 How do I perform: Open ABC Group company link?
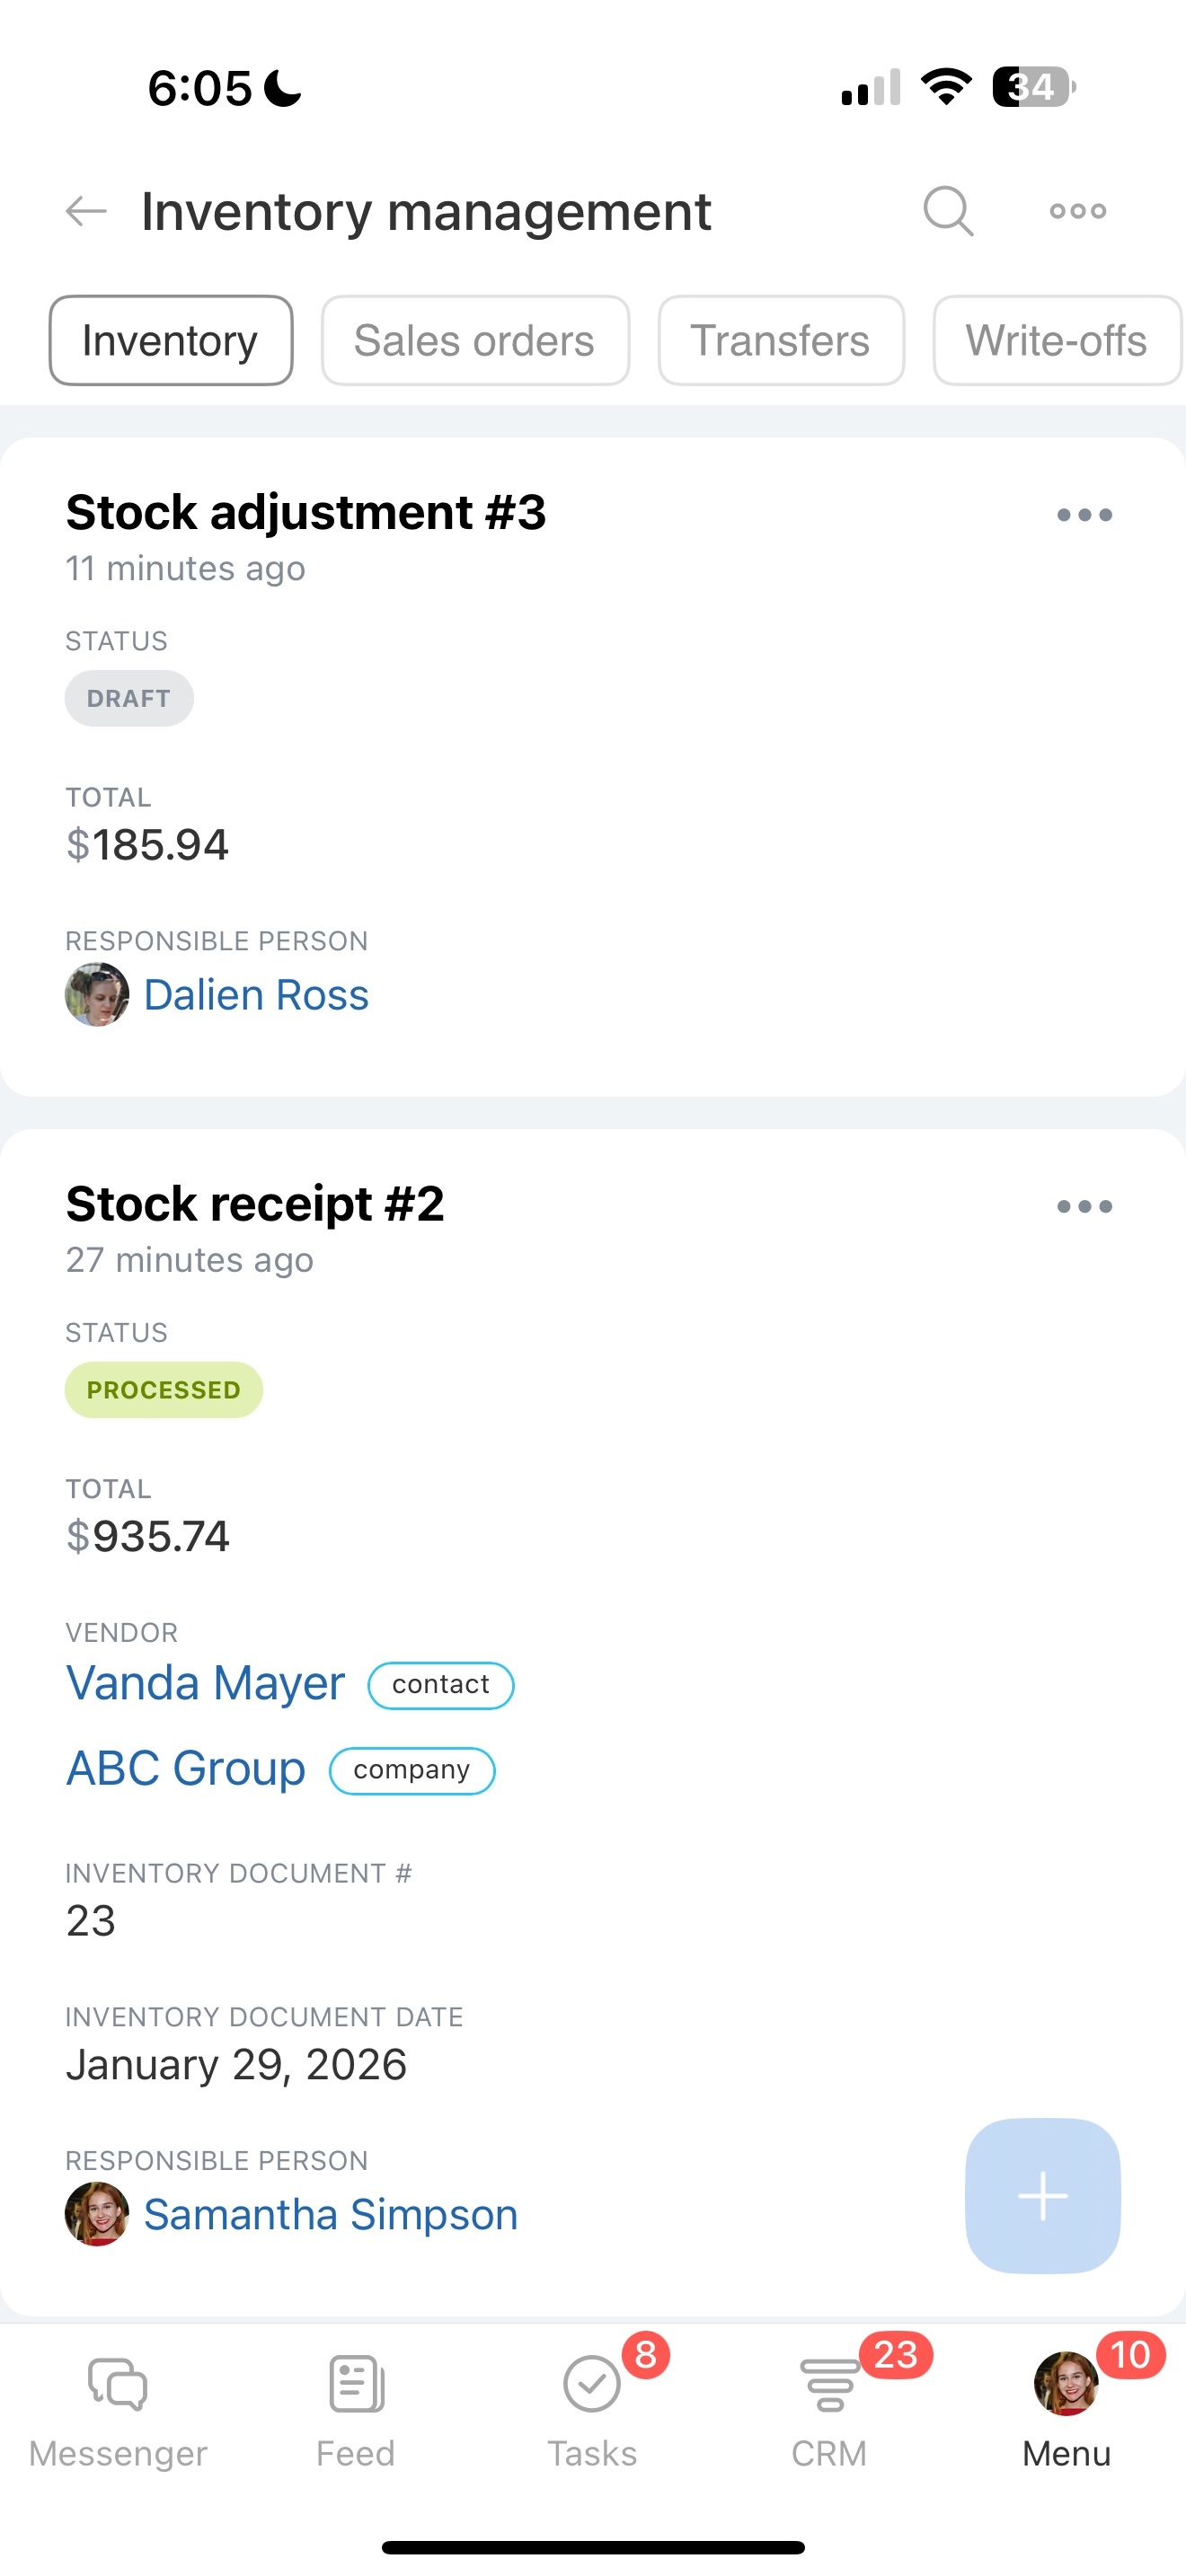pos(186,1769)
